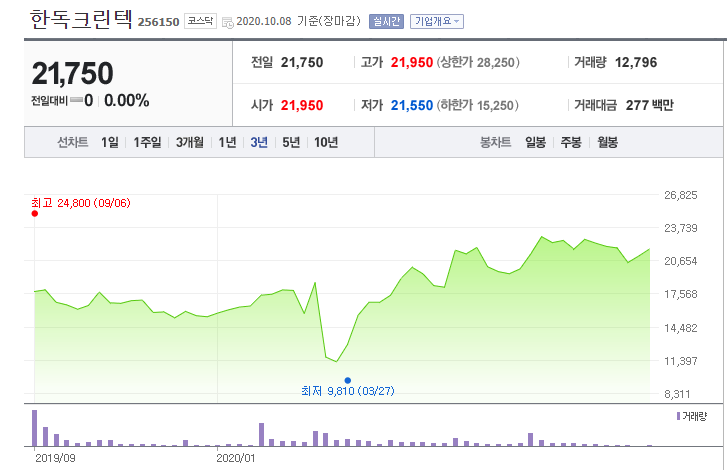Select the 3년 chart period
727x470 pixels.
(259, 142)
